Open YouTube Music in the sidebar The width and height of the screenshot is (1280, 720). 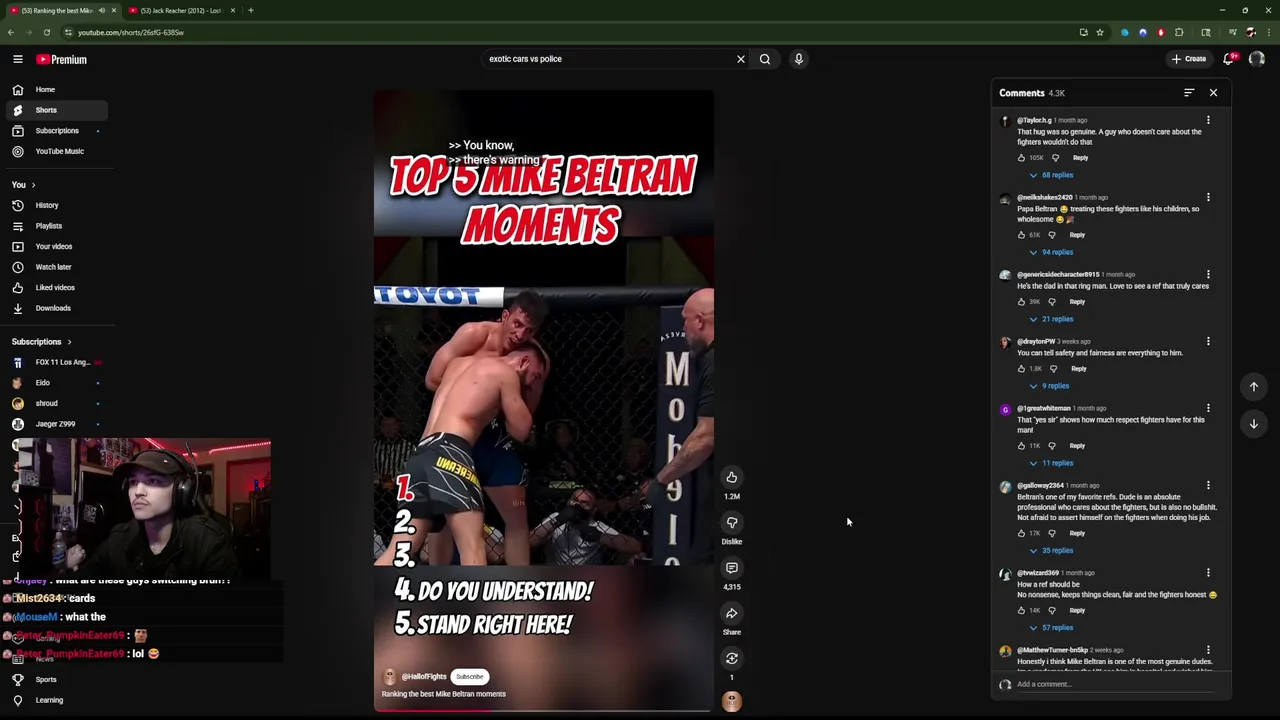coord(55,151)
